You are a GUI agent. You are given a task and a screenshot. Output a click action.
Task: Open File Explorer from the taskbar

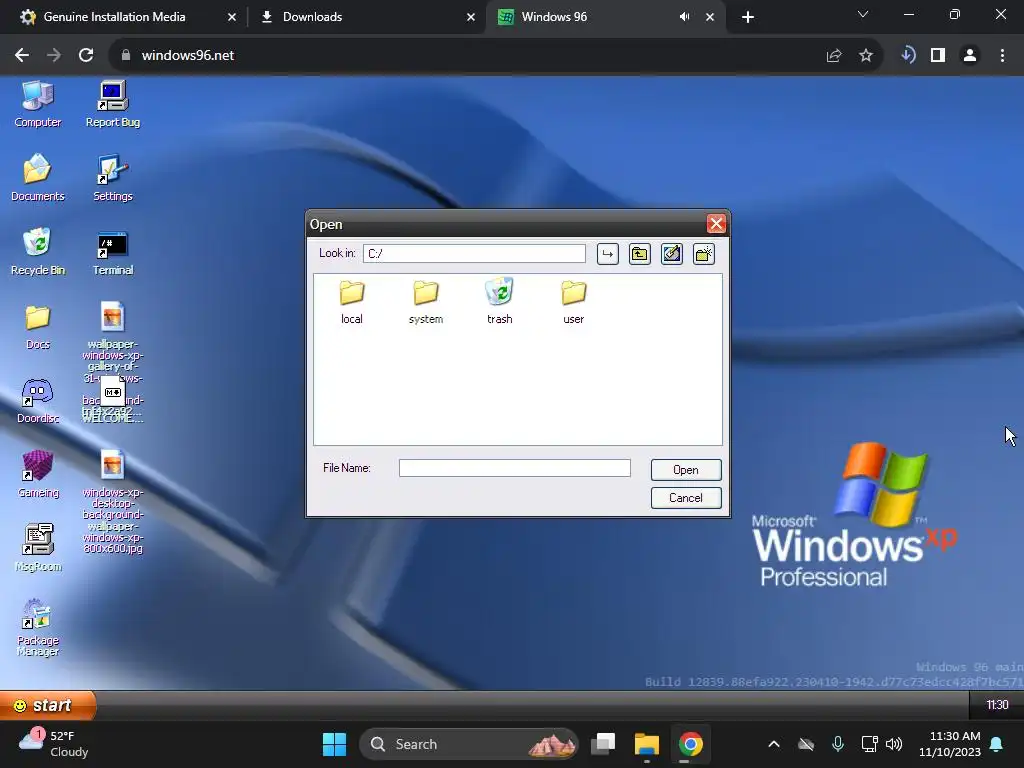tap(647, 744)
